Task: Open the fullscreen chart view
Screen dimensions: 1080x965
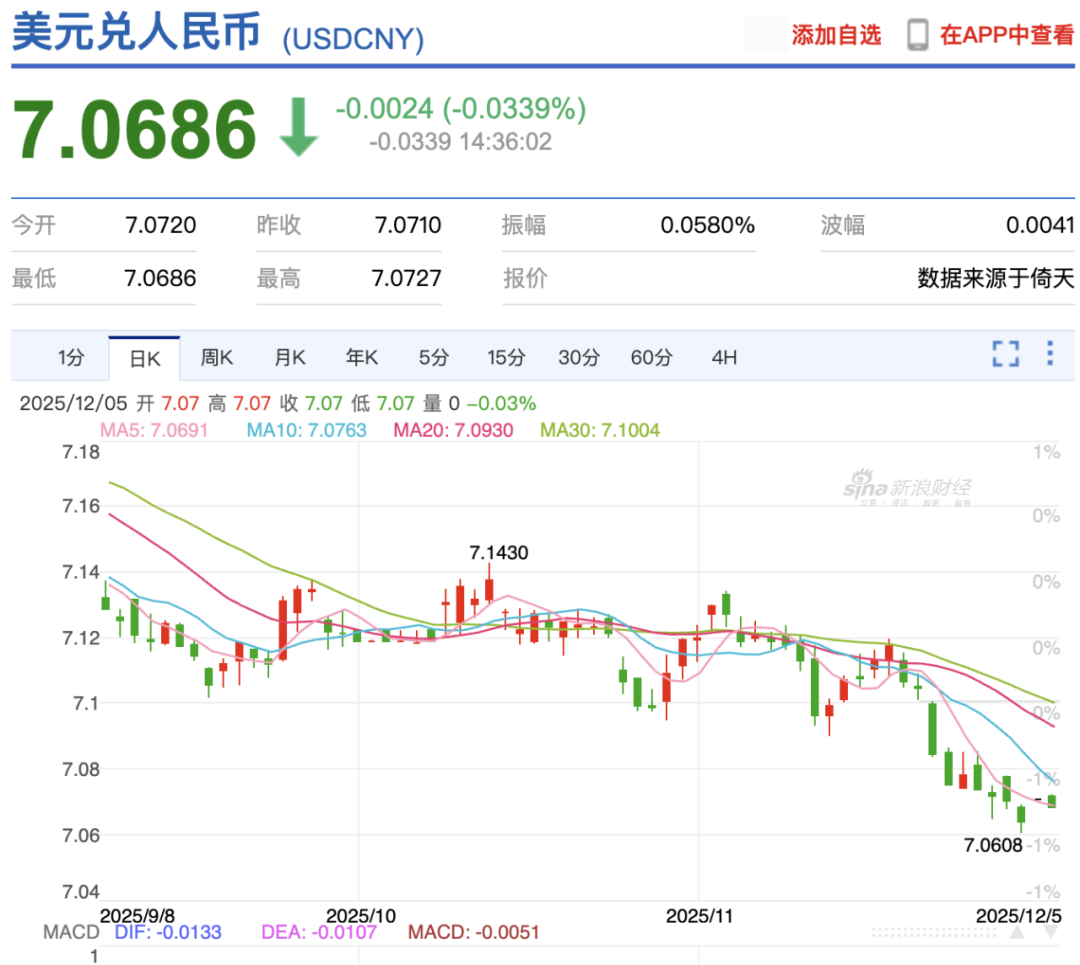Action: coord(1006,355)
